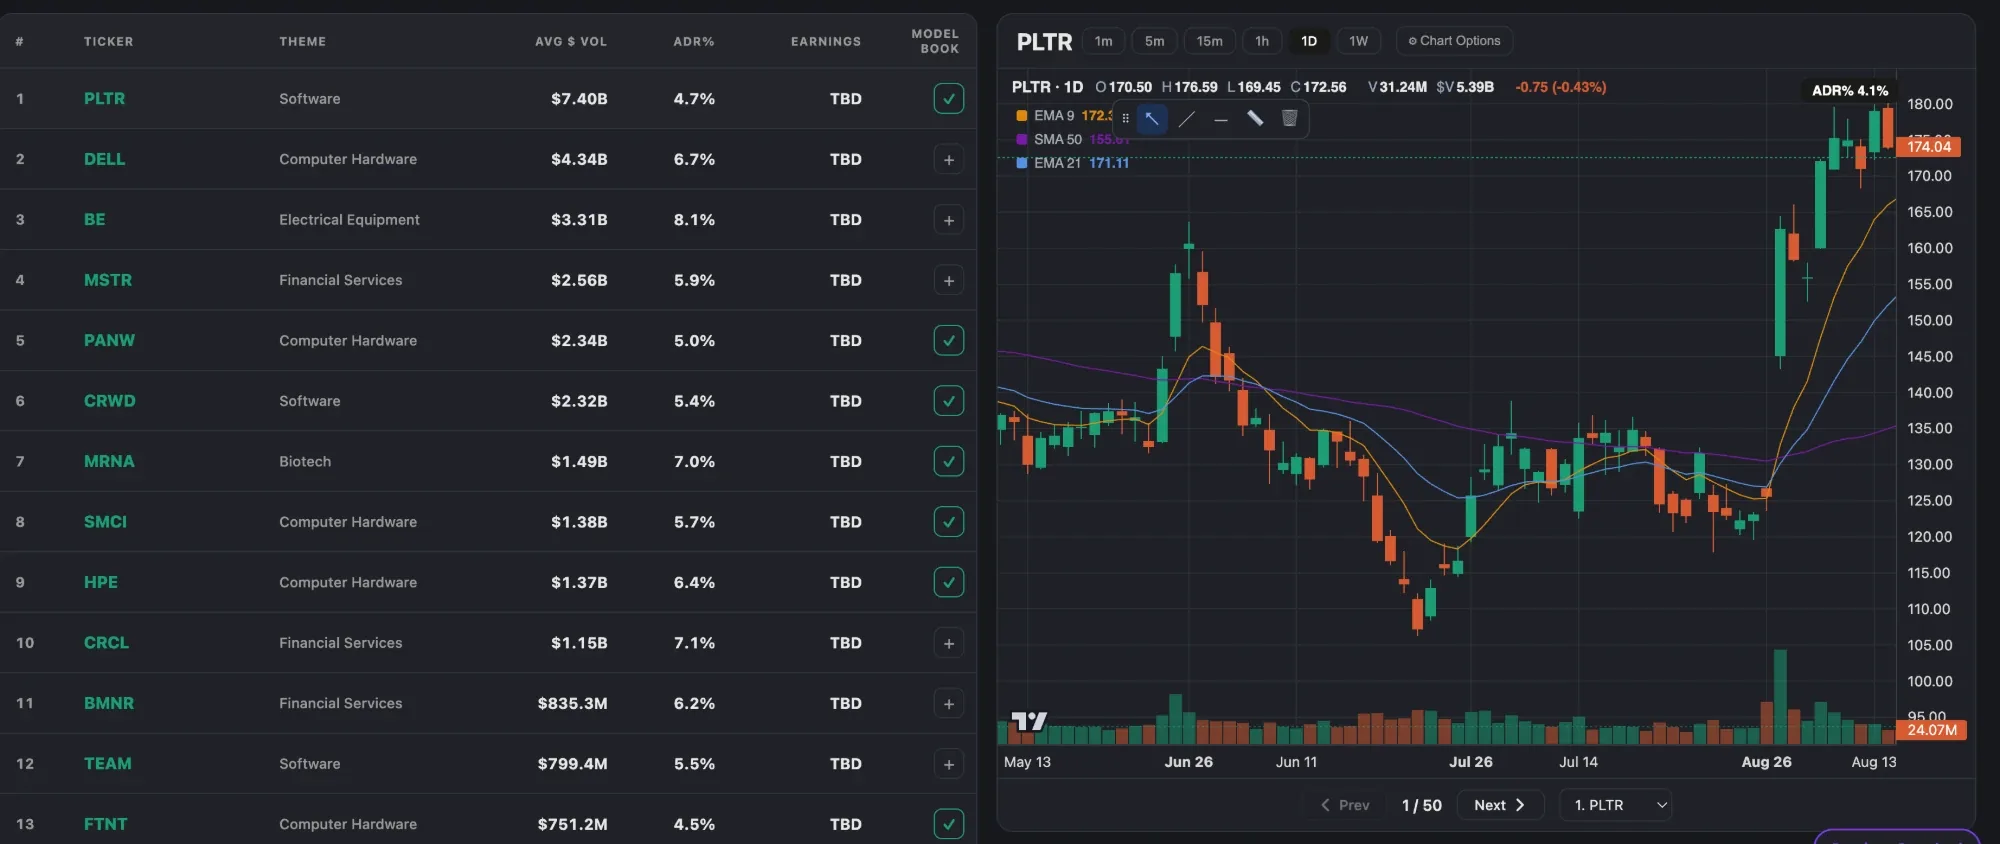Switch chart to 1W timeframe
Image resolution: width=2000 pixels, height=844 pixels.
1358,41
